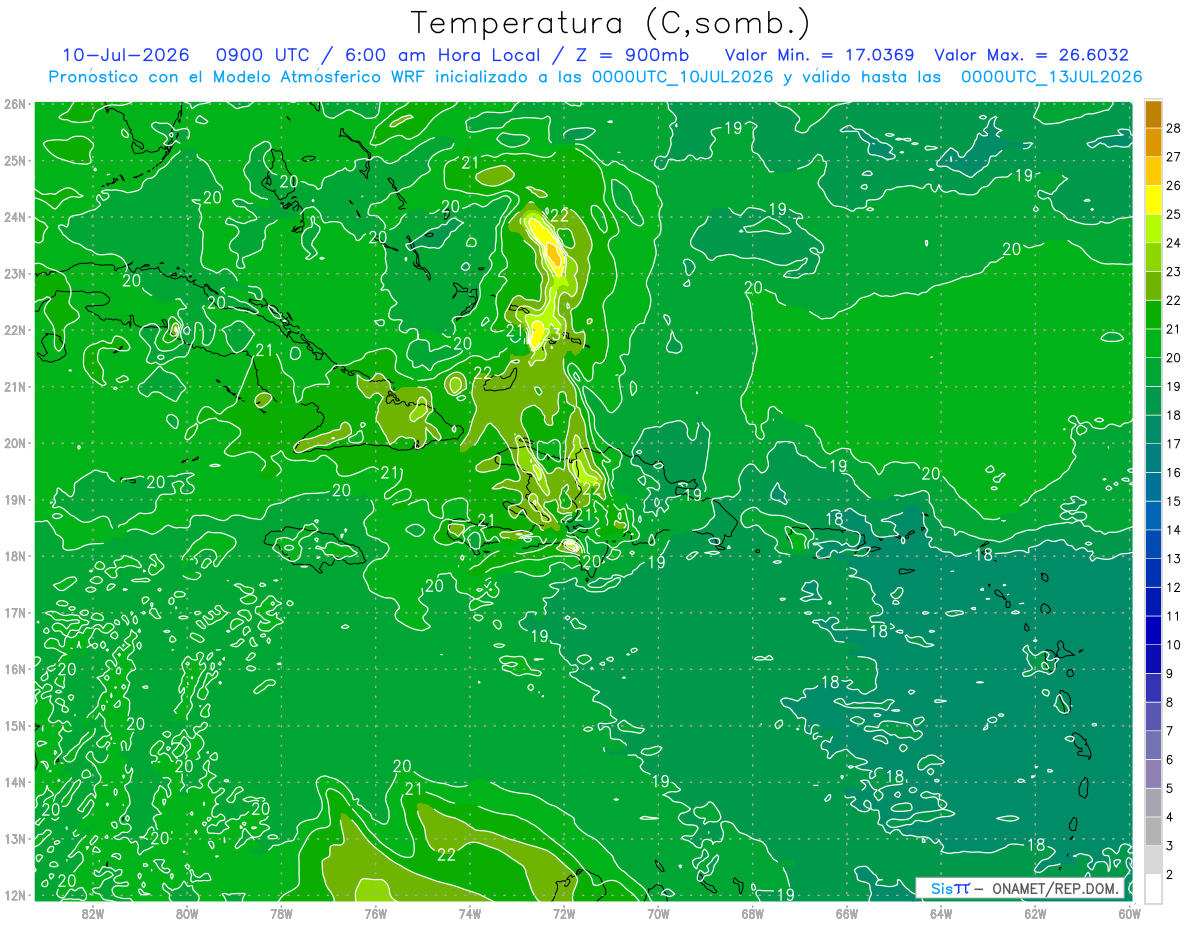Select the date text "10-Jul-2026"
This screenshot has width=1200, height=927.
click(124, 55)
